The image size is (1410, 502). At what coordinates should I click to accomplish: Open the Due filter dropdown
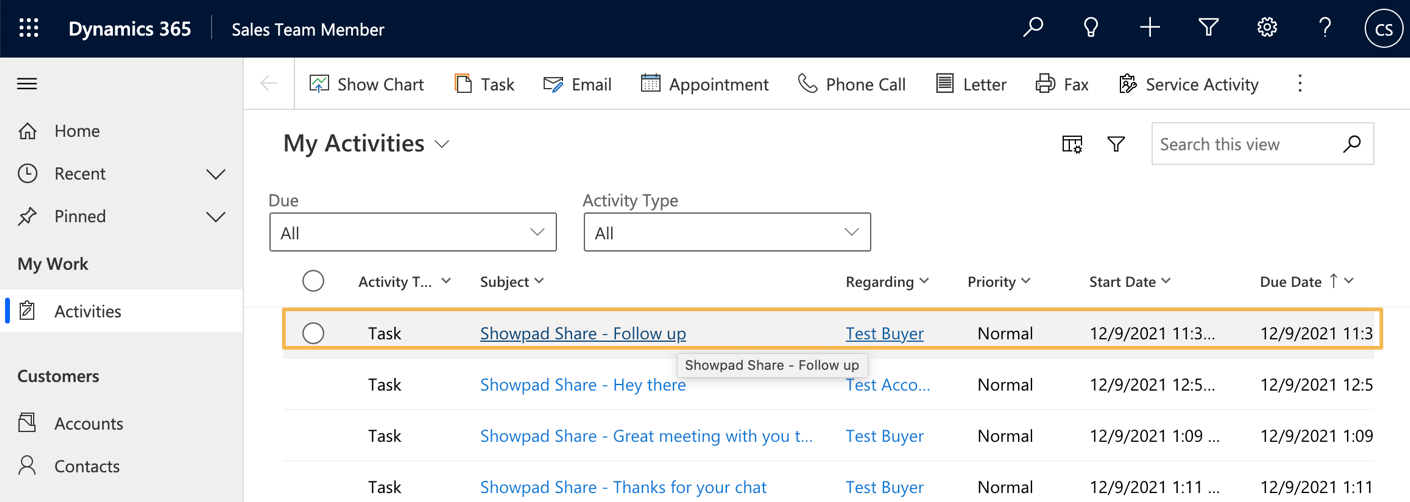(x=413, y=233)
